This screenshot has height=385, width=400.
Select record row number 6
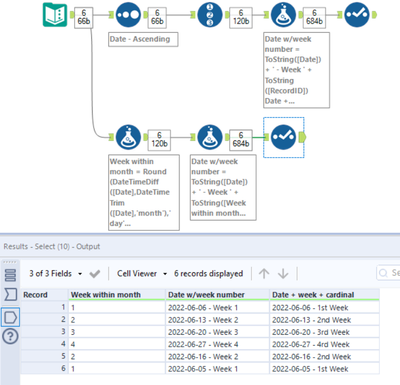pyautogui.click(x=45, y=369)
